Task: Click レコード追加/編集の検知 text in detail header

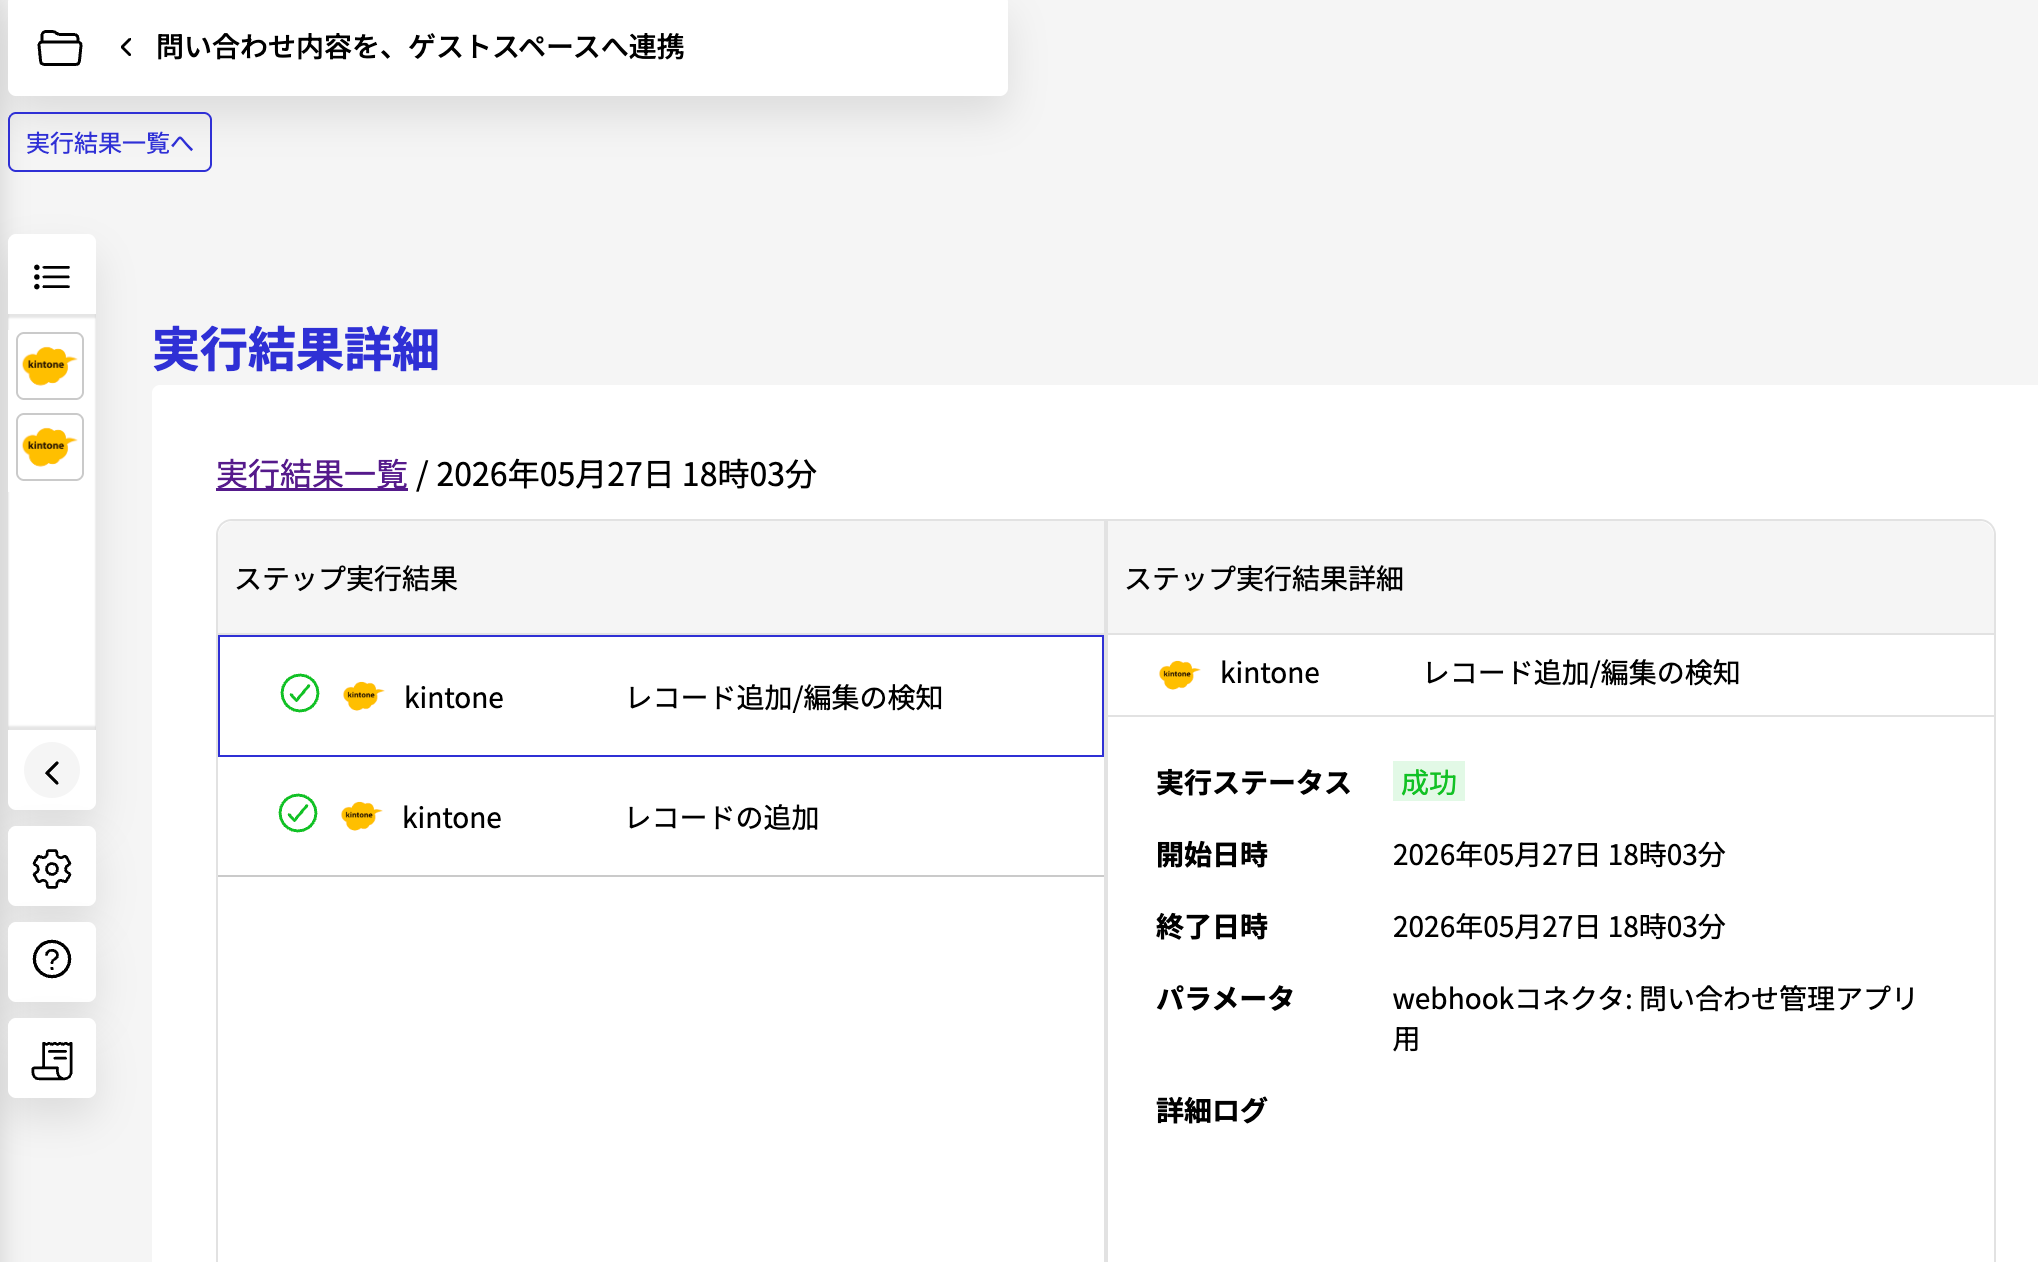Action: [1582, 673]
